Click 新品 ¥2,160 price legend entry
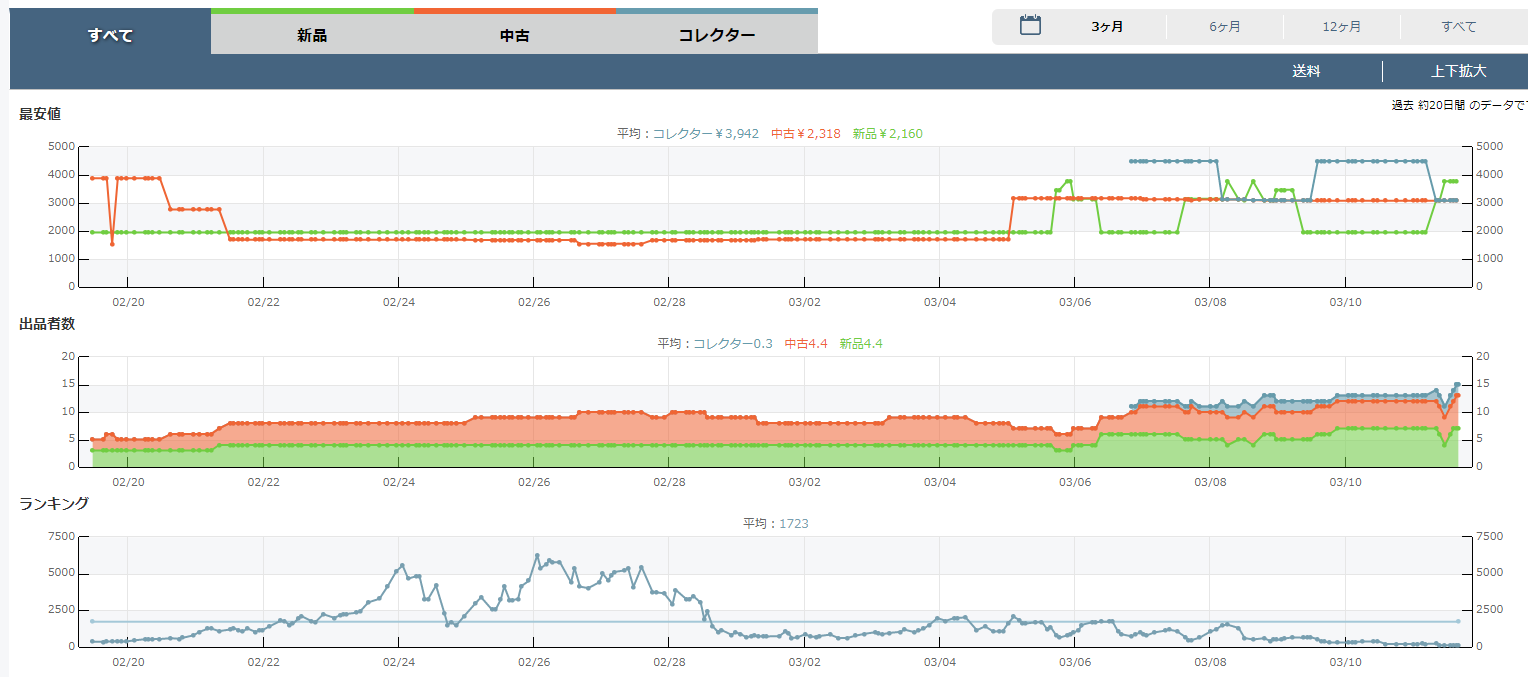The height and width of the screenshot is (677, 1528). click(x=887, y=133)
